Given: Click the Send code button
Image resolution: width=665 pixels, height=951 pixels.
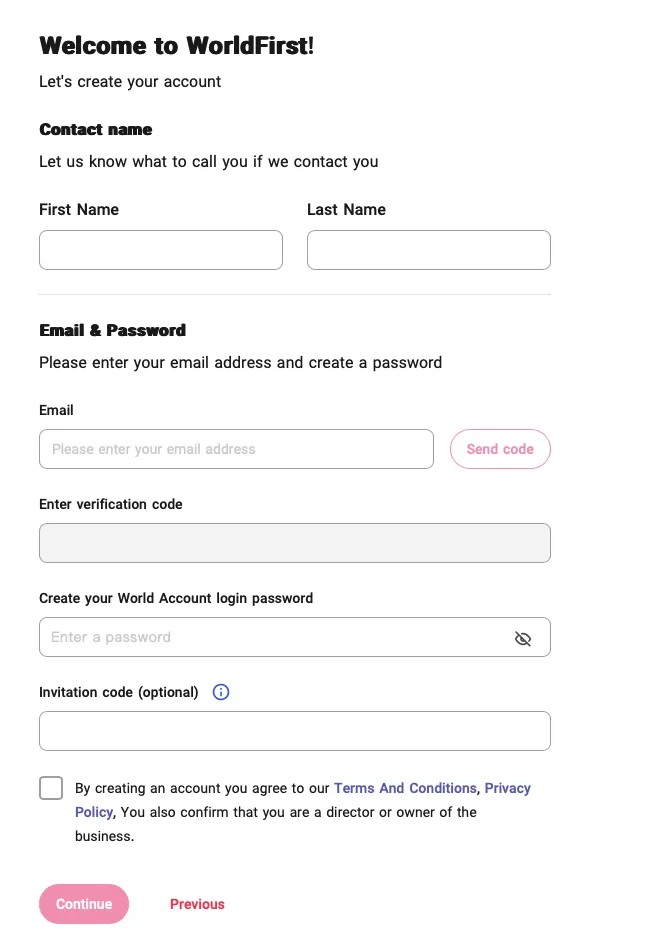Looking at the screenshot, I should coord(500,449).
